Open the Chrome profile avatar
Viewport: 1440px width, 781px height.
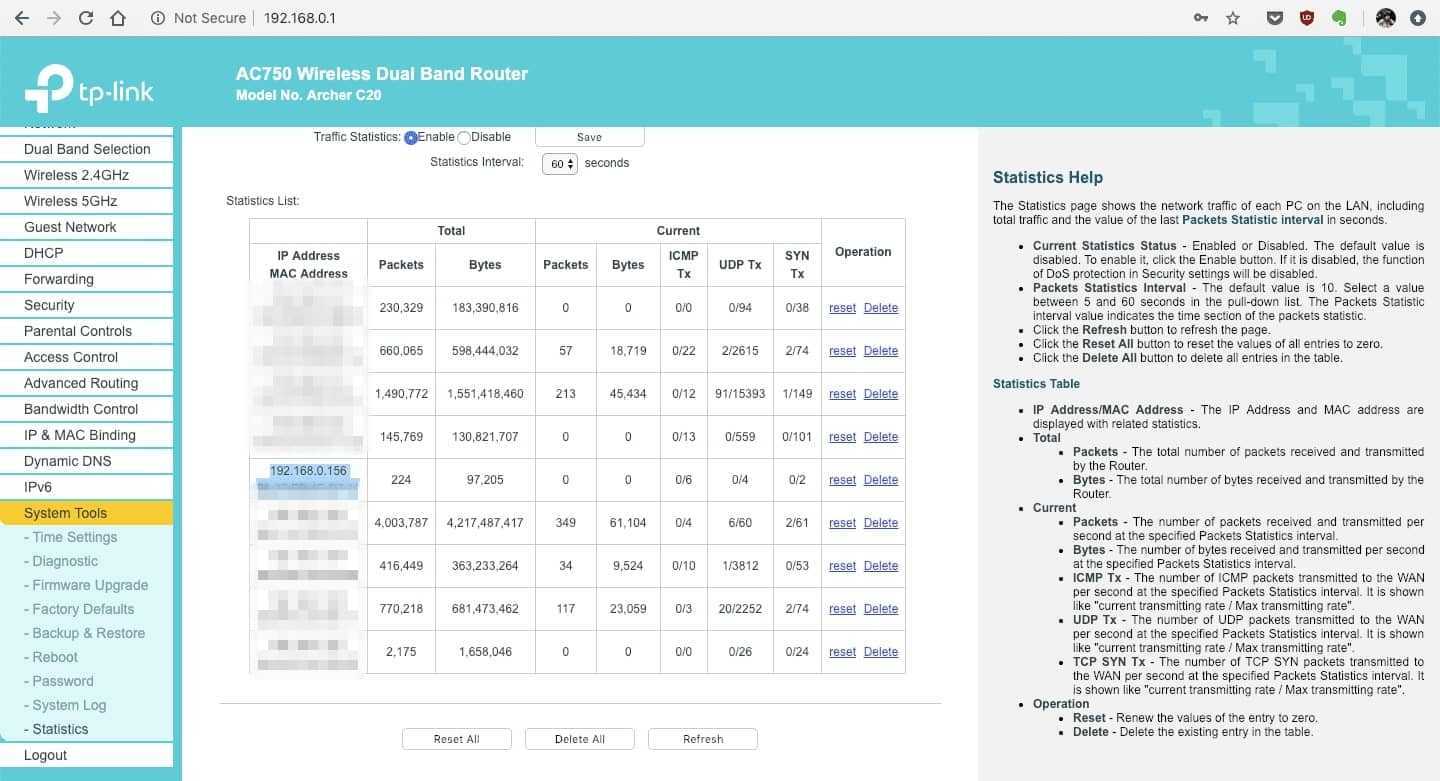pos(1385,18)
